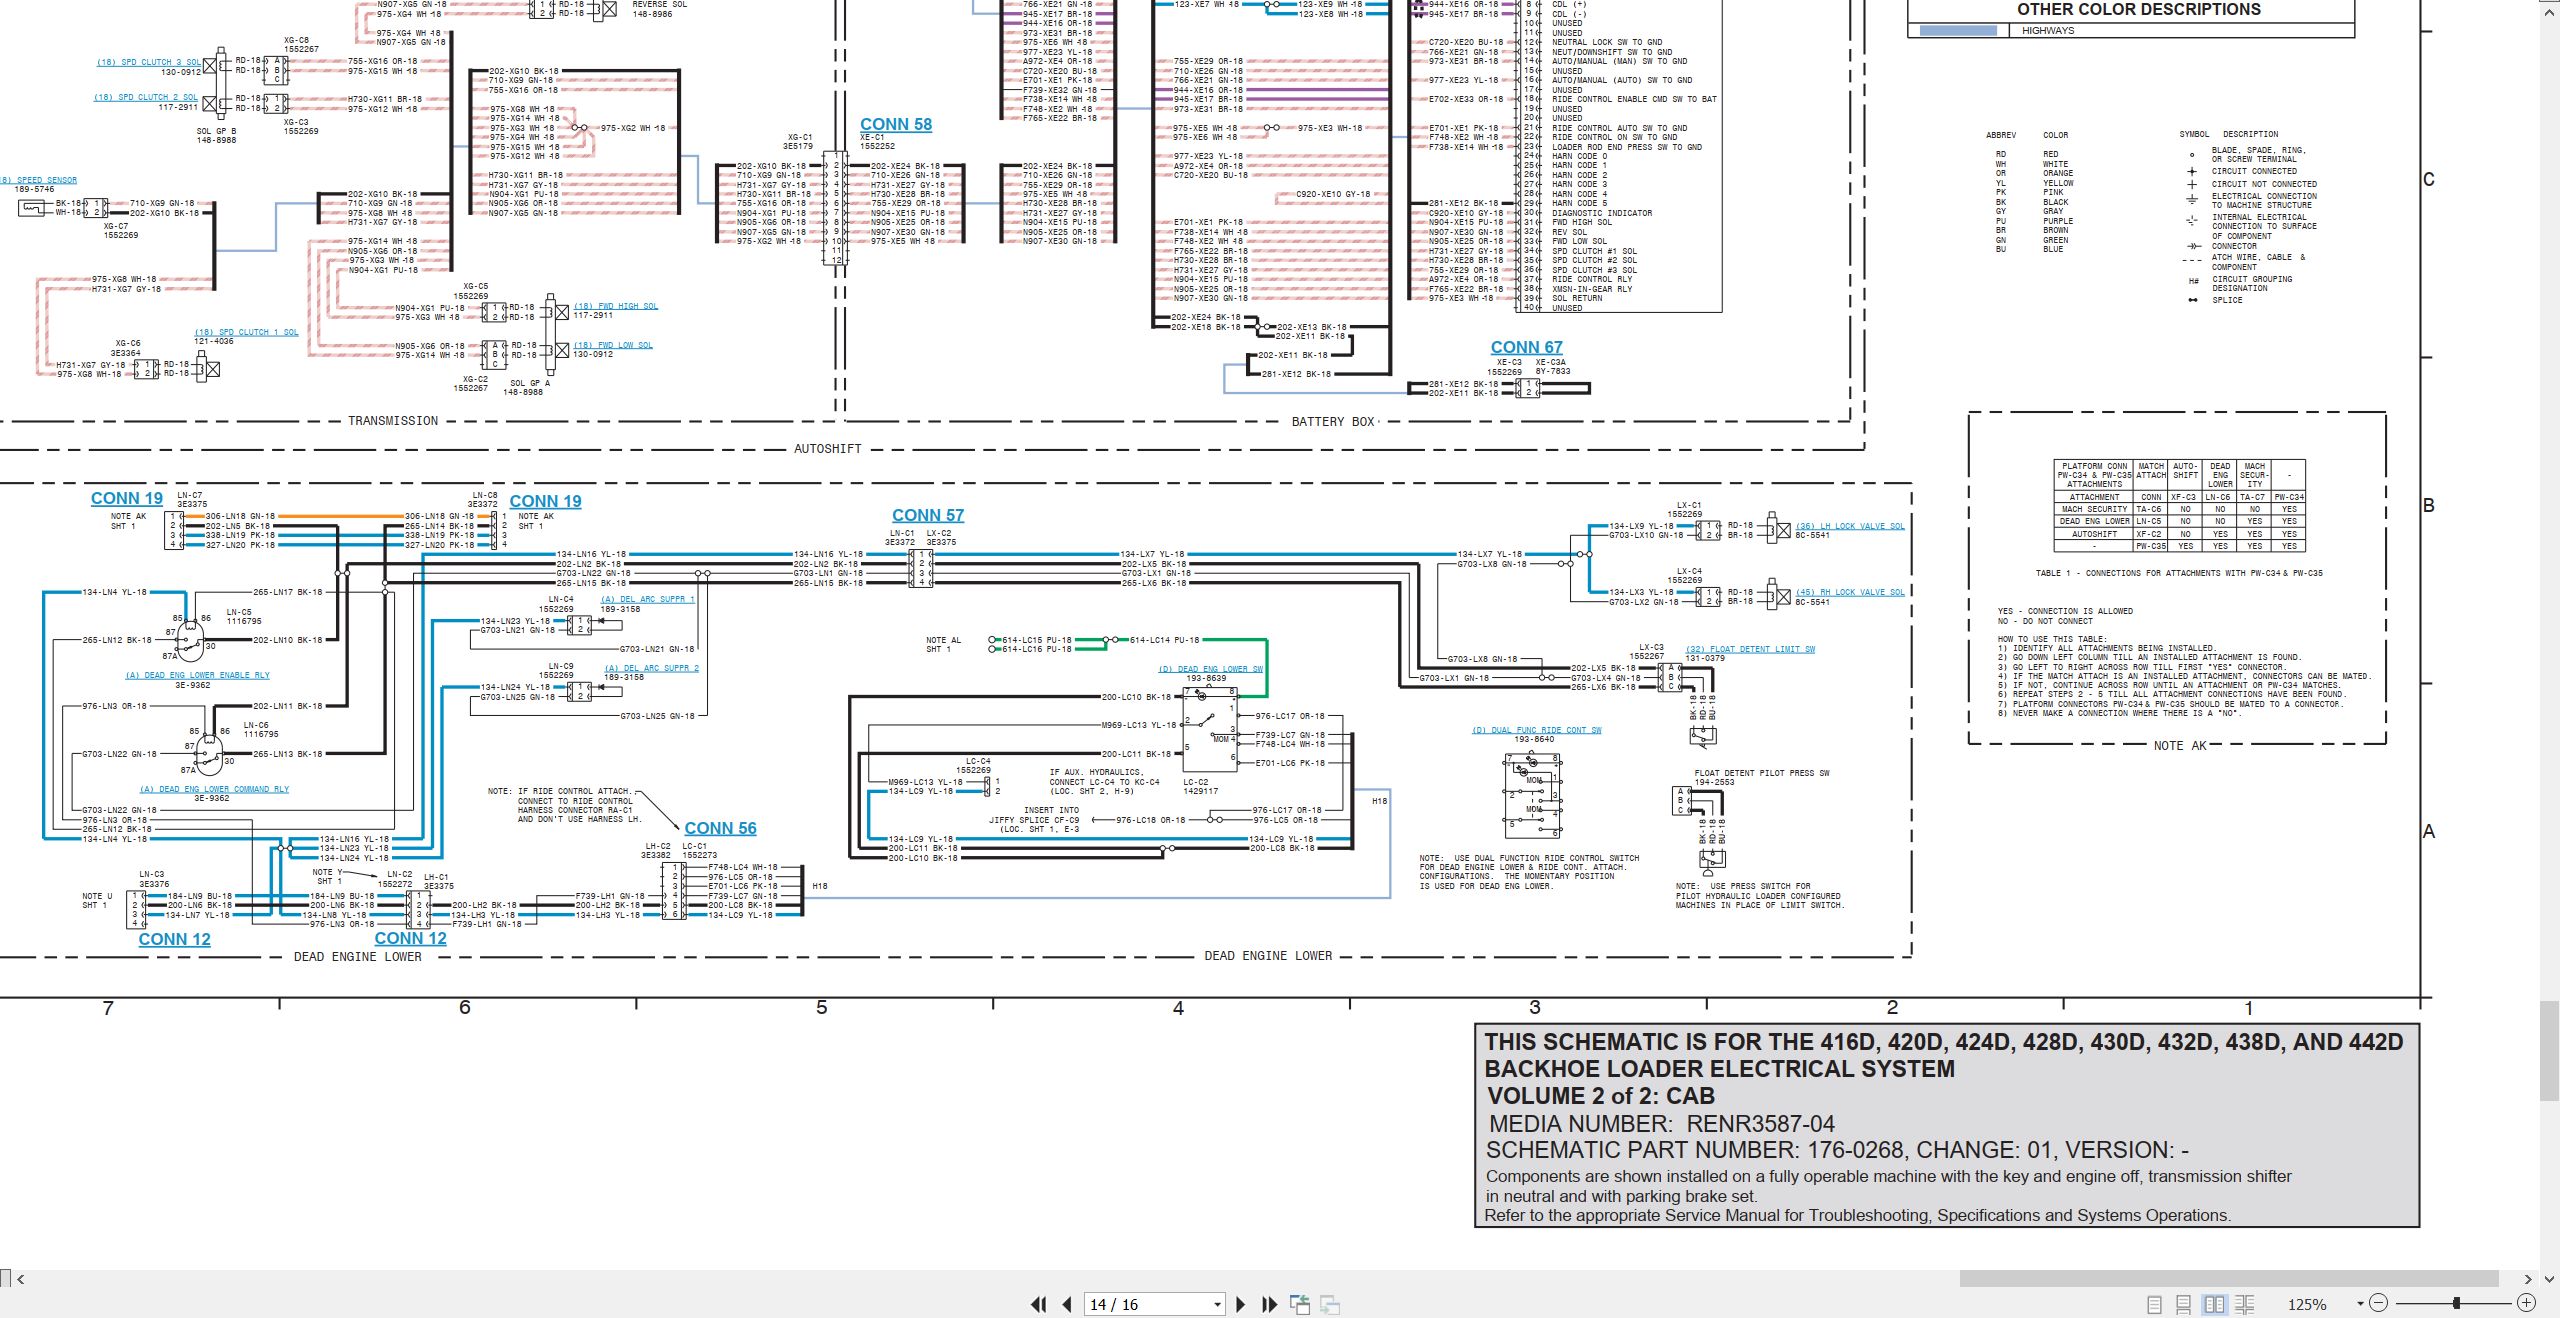
Task: Select two-page continuous facing view
Action: coord(2245,1304)
